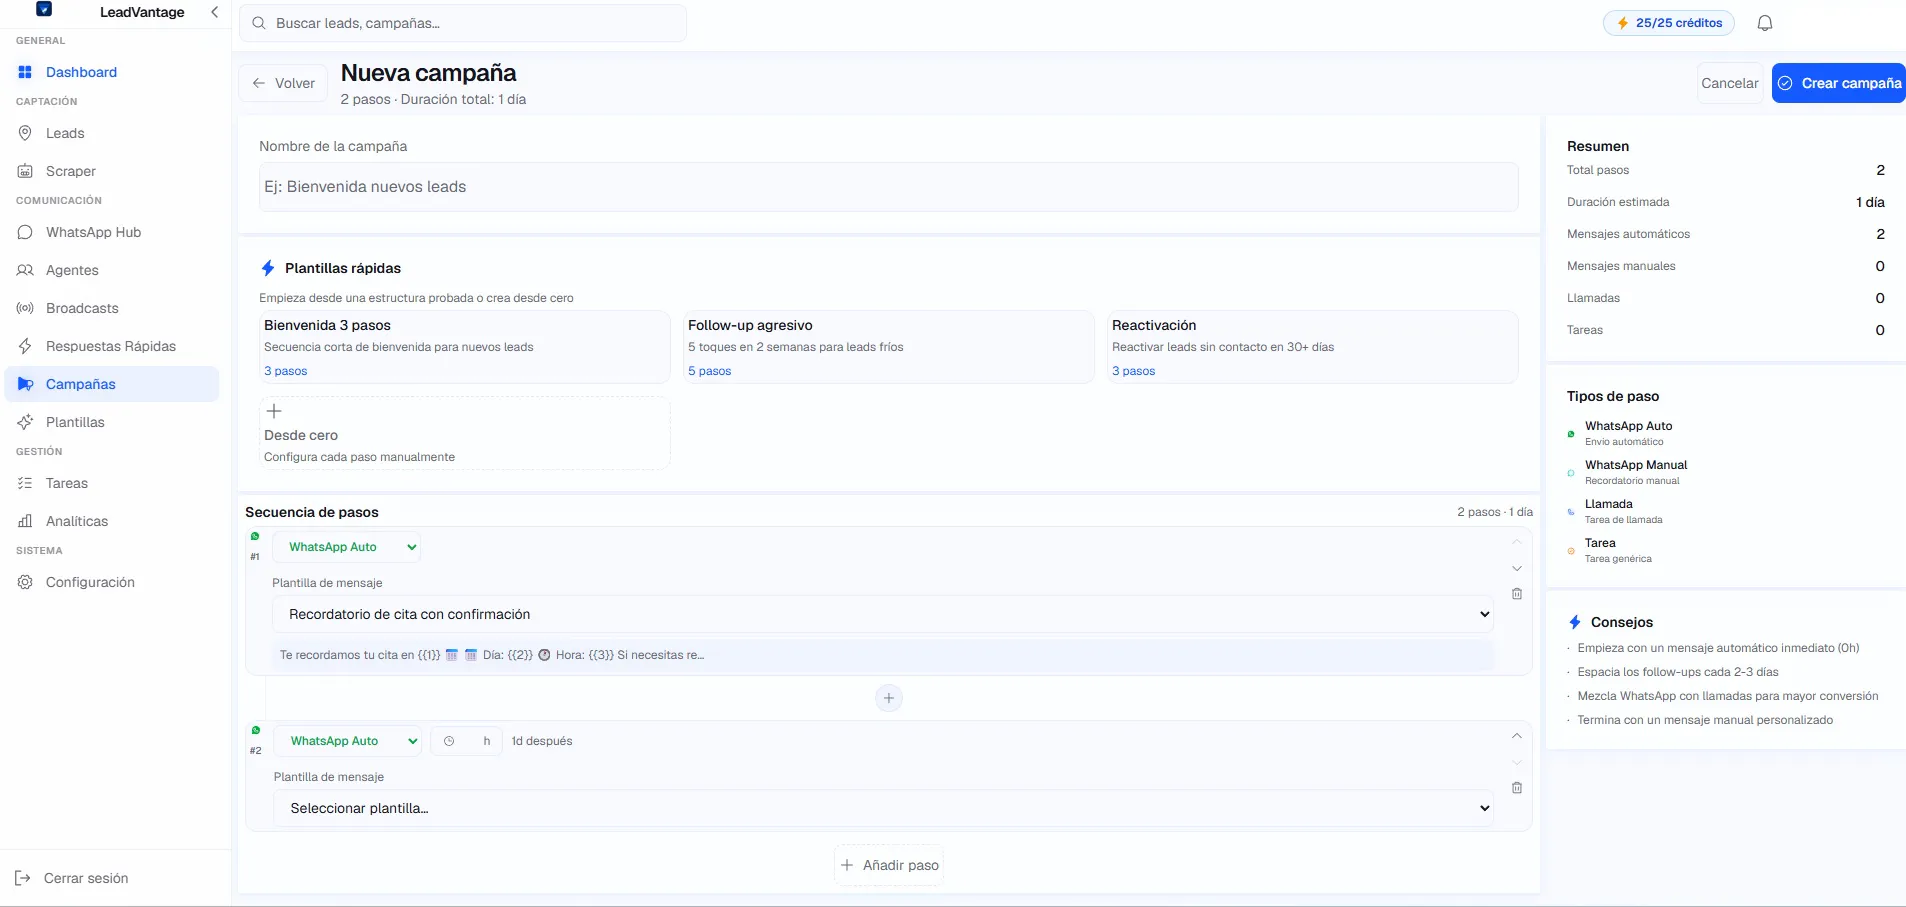Insert a step with the circular plus button
Image resolution: width=1906 pixels, height=907 pixels.
[889, 698]
